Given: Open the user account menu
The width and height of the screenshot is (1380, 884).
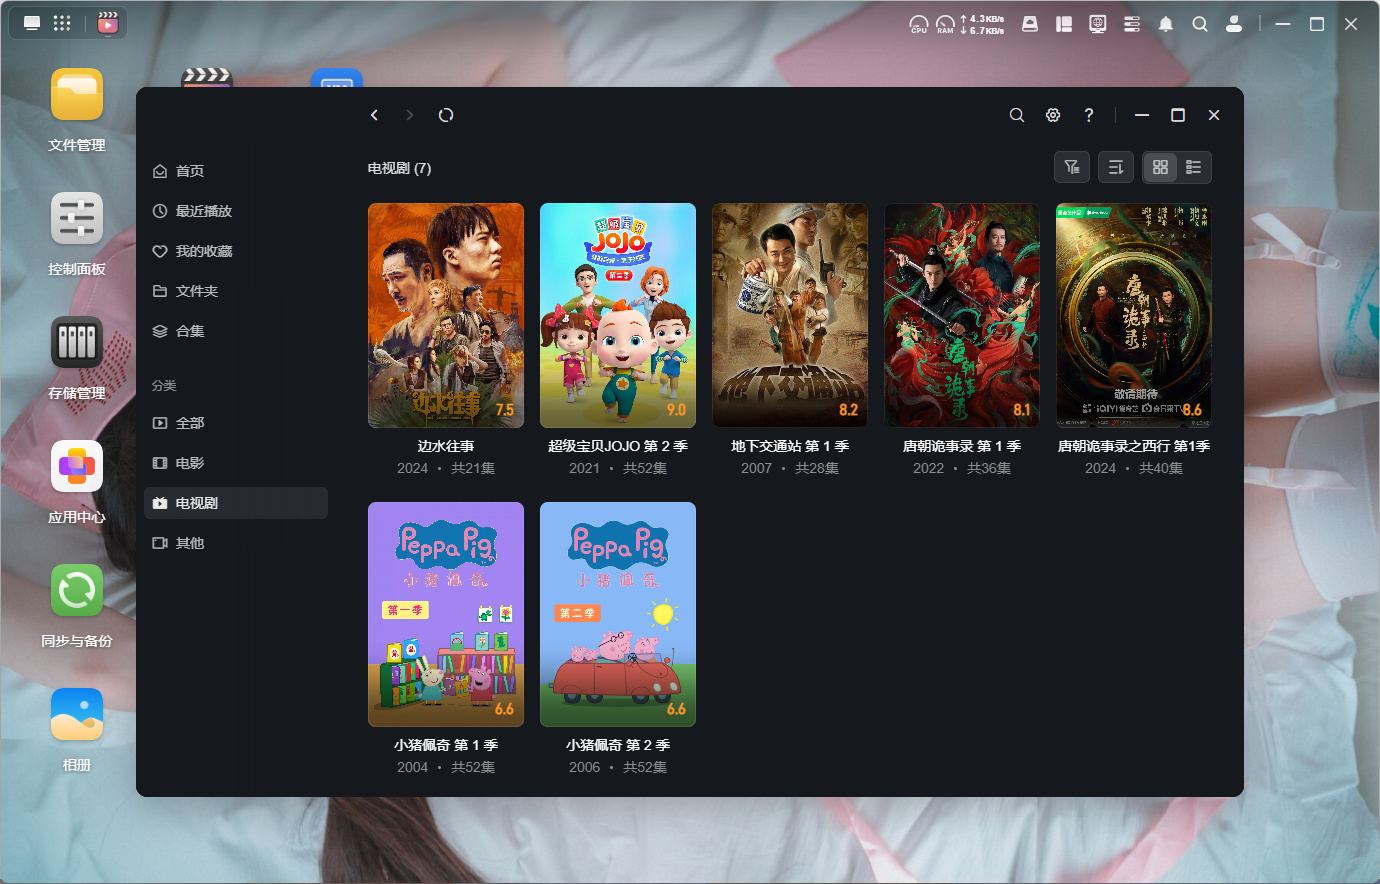Looking at the screenshot, I should [x=1234, y=24].
